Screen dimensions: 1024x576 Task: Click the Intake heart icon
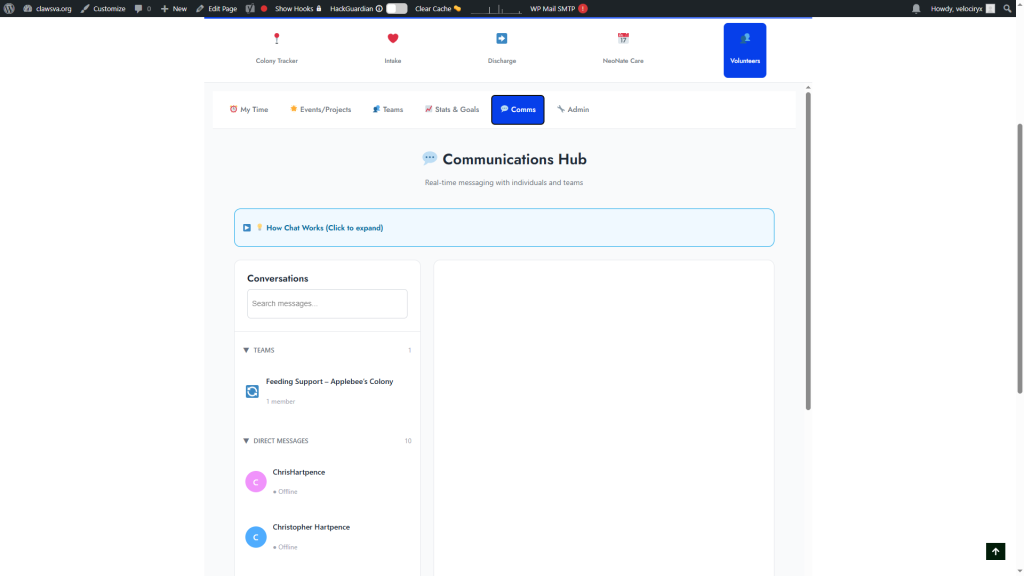393,39
